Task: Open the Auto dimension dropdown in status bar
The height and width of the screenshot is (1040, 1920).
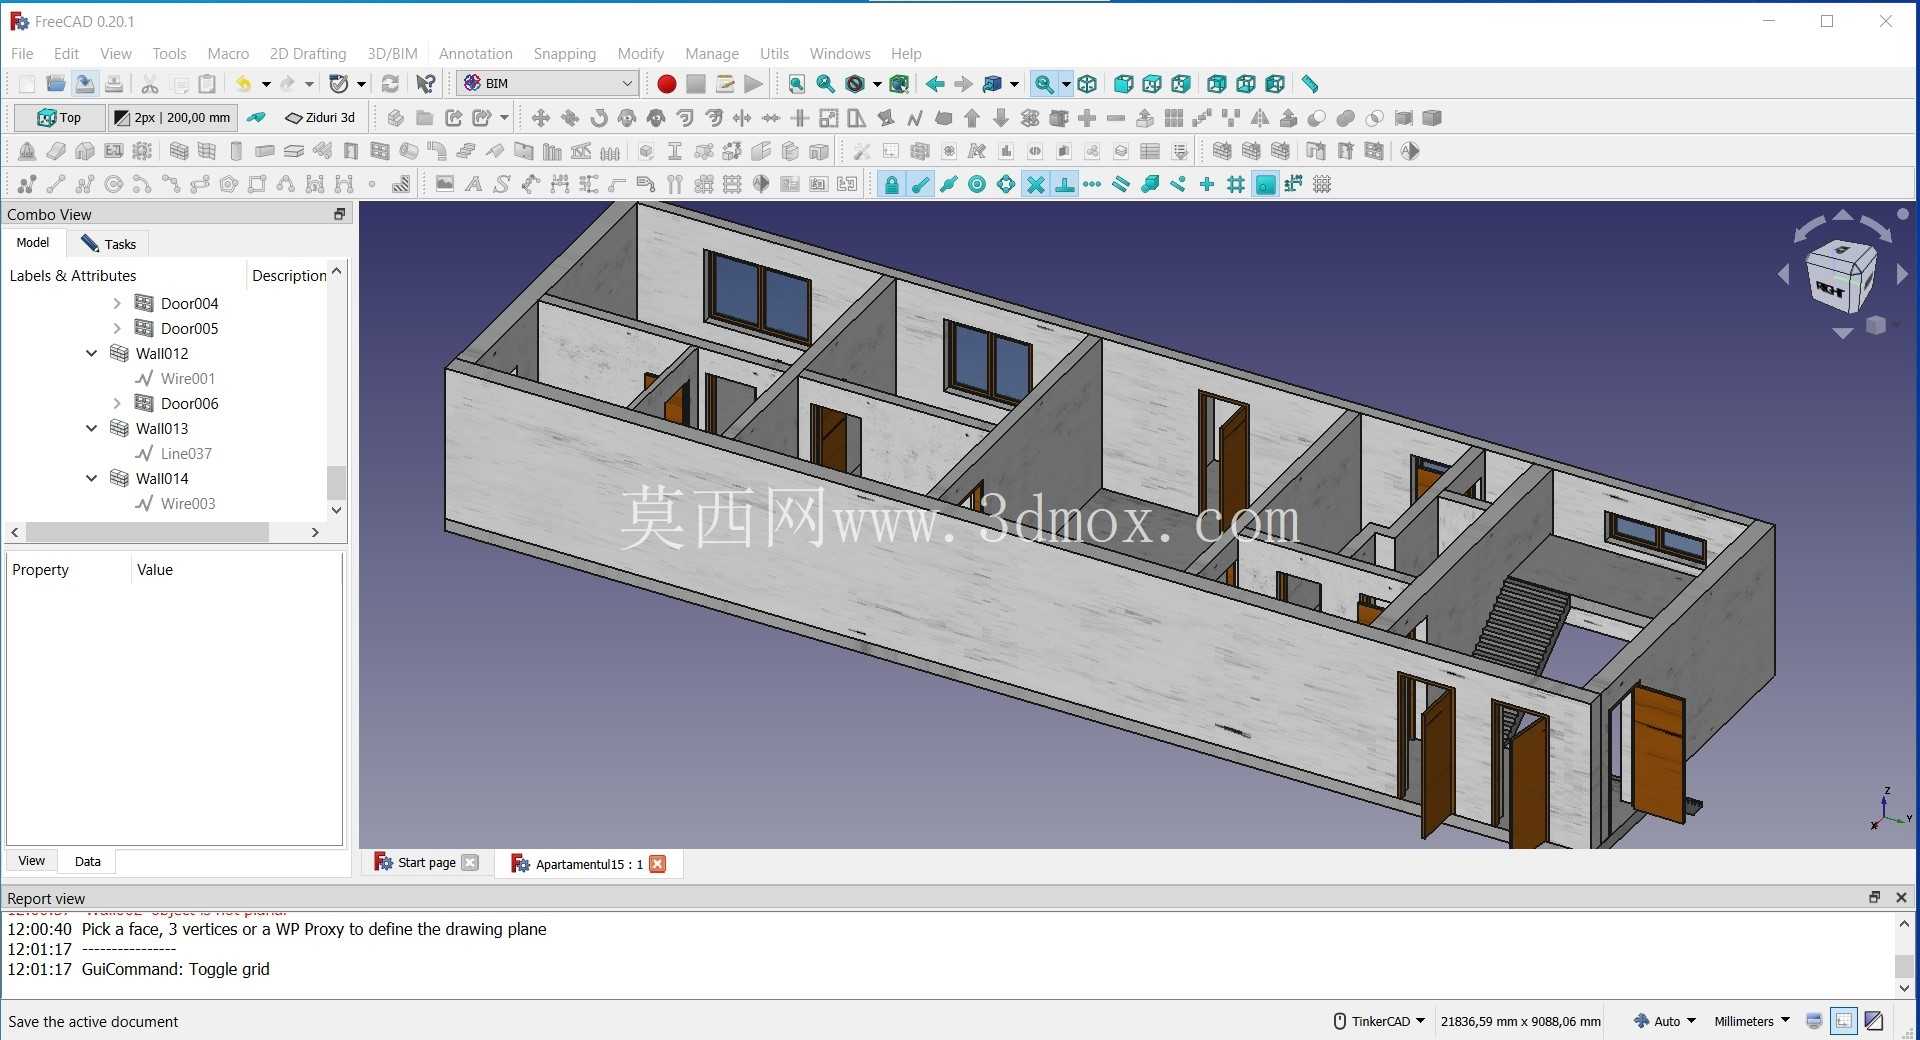Action: tap(1666, 1021)
